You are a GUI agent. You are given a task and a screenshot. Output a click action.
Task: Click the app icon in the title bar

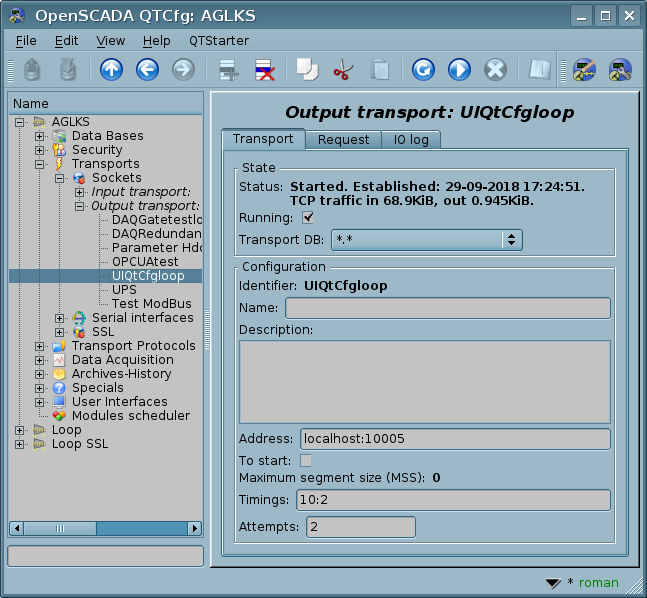click(x=17, y=16)
